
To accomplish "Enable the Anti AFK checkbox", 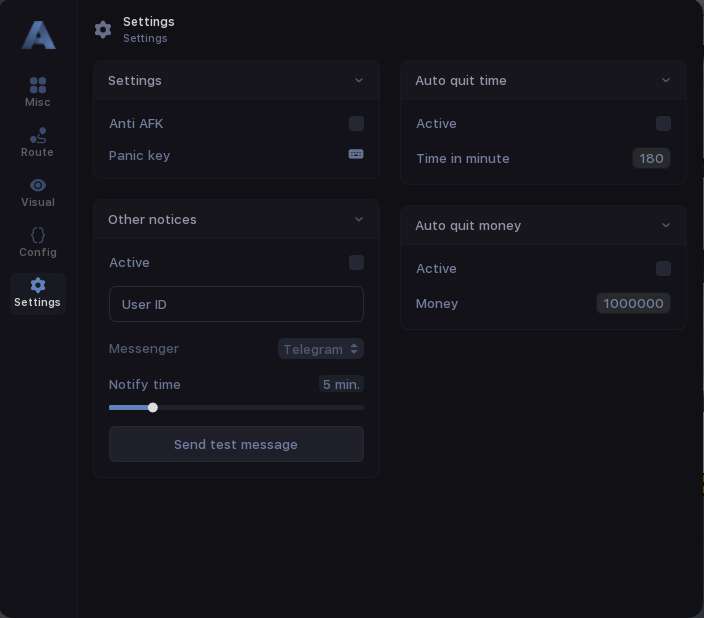I will [x=356, y=124].
